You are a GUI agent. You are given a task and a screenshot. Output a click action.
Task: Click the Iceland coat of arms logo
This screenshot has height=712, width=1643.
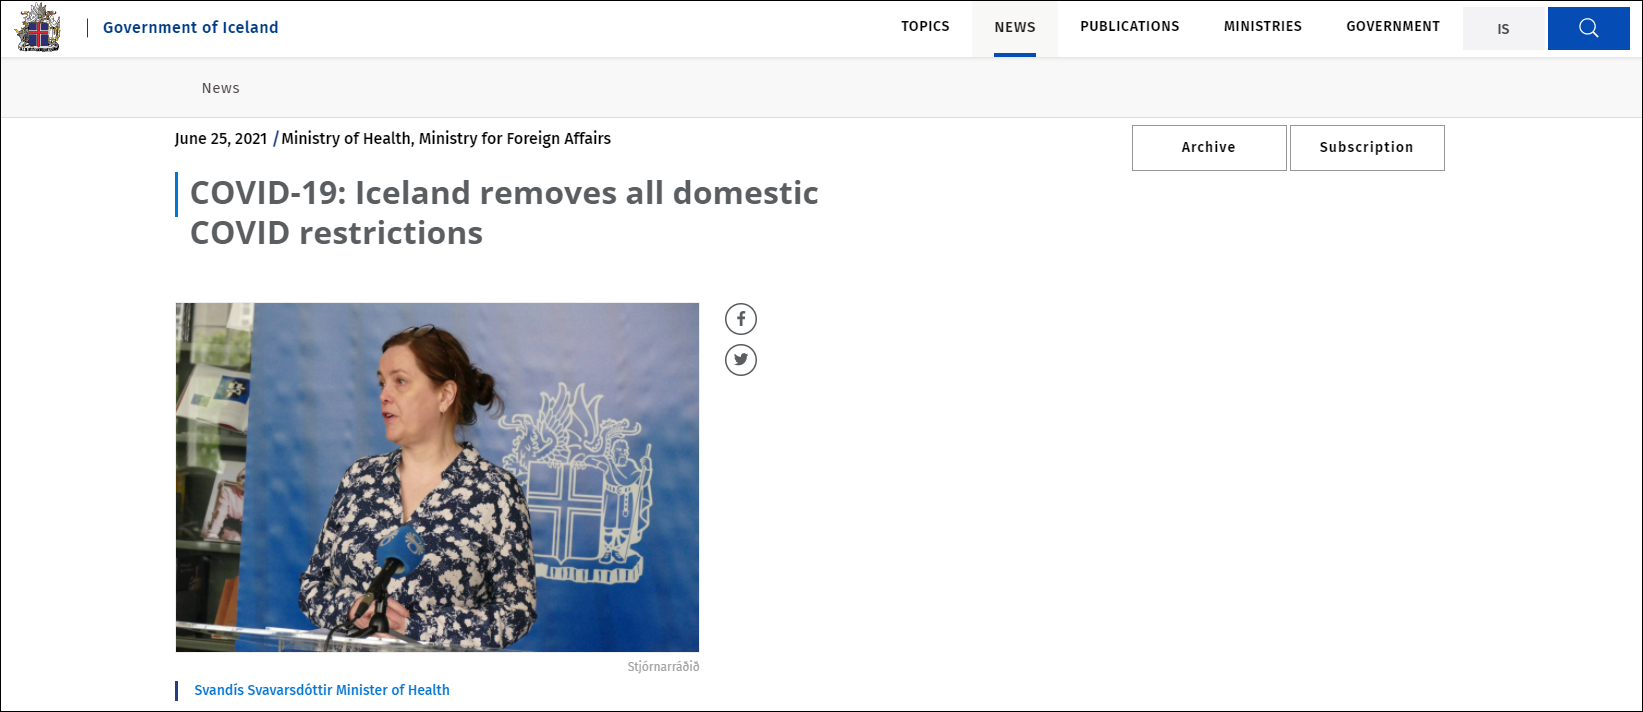point(38,27)
